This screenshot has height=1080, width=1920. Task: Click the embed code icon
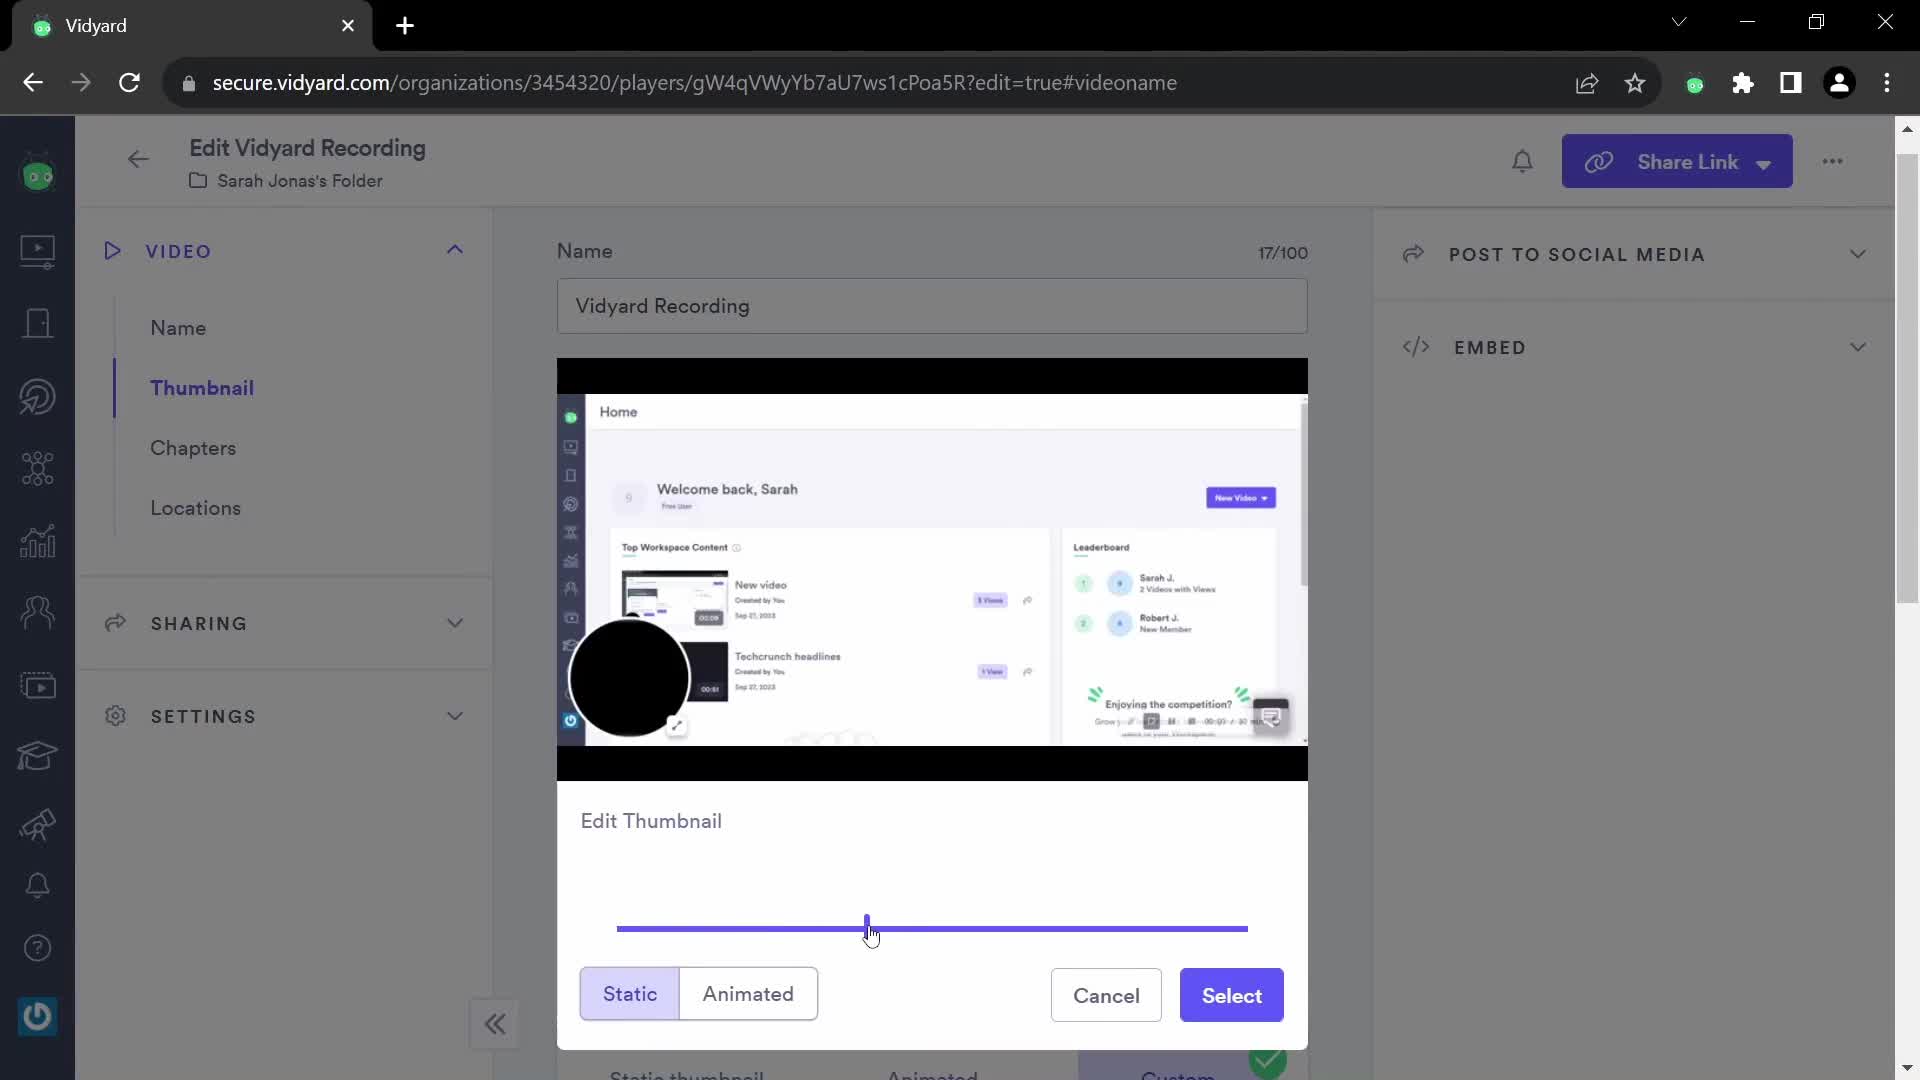coord(1416,347)
